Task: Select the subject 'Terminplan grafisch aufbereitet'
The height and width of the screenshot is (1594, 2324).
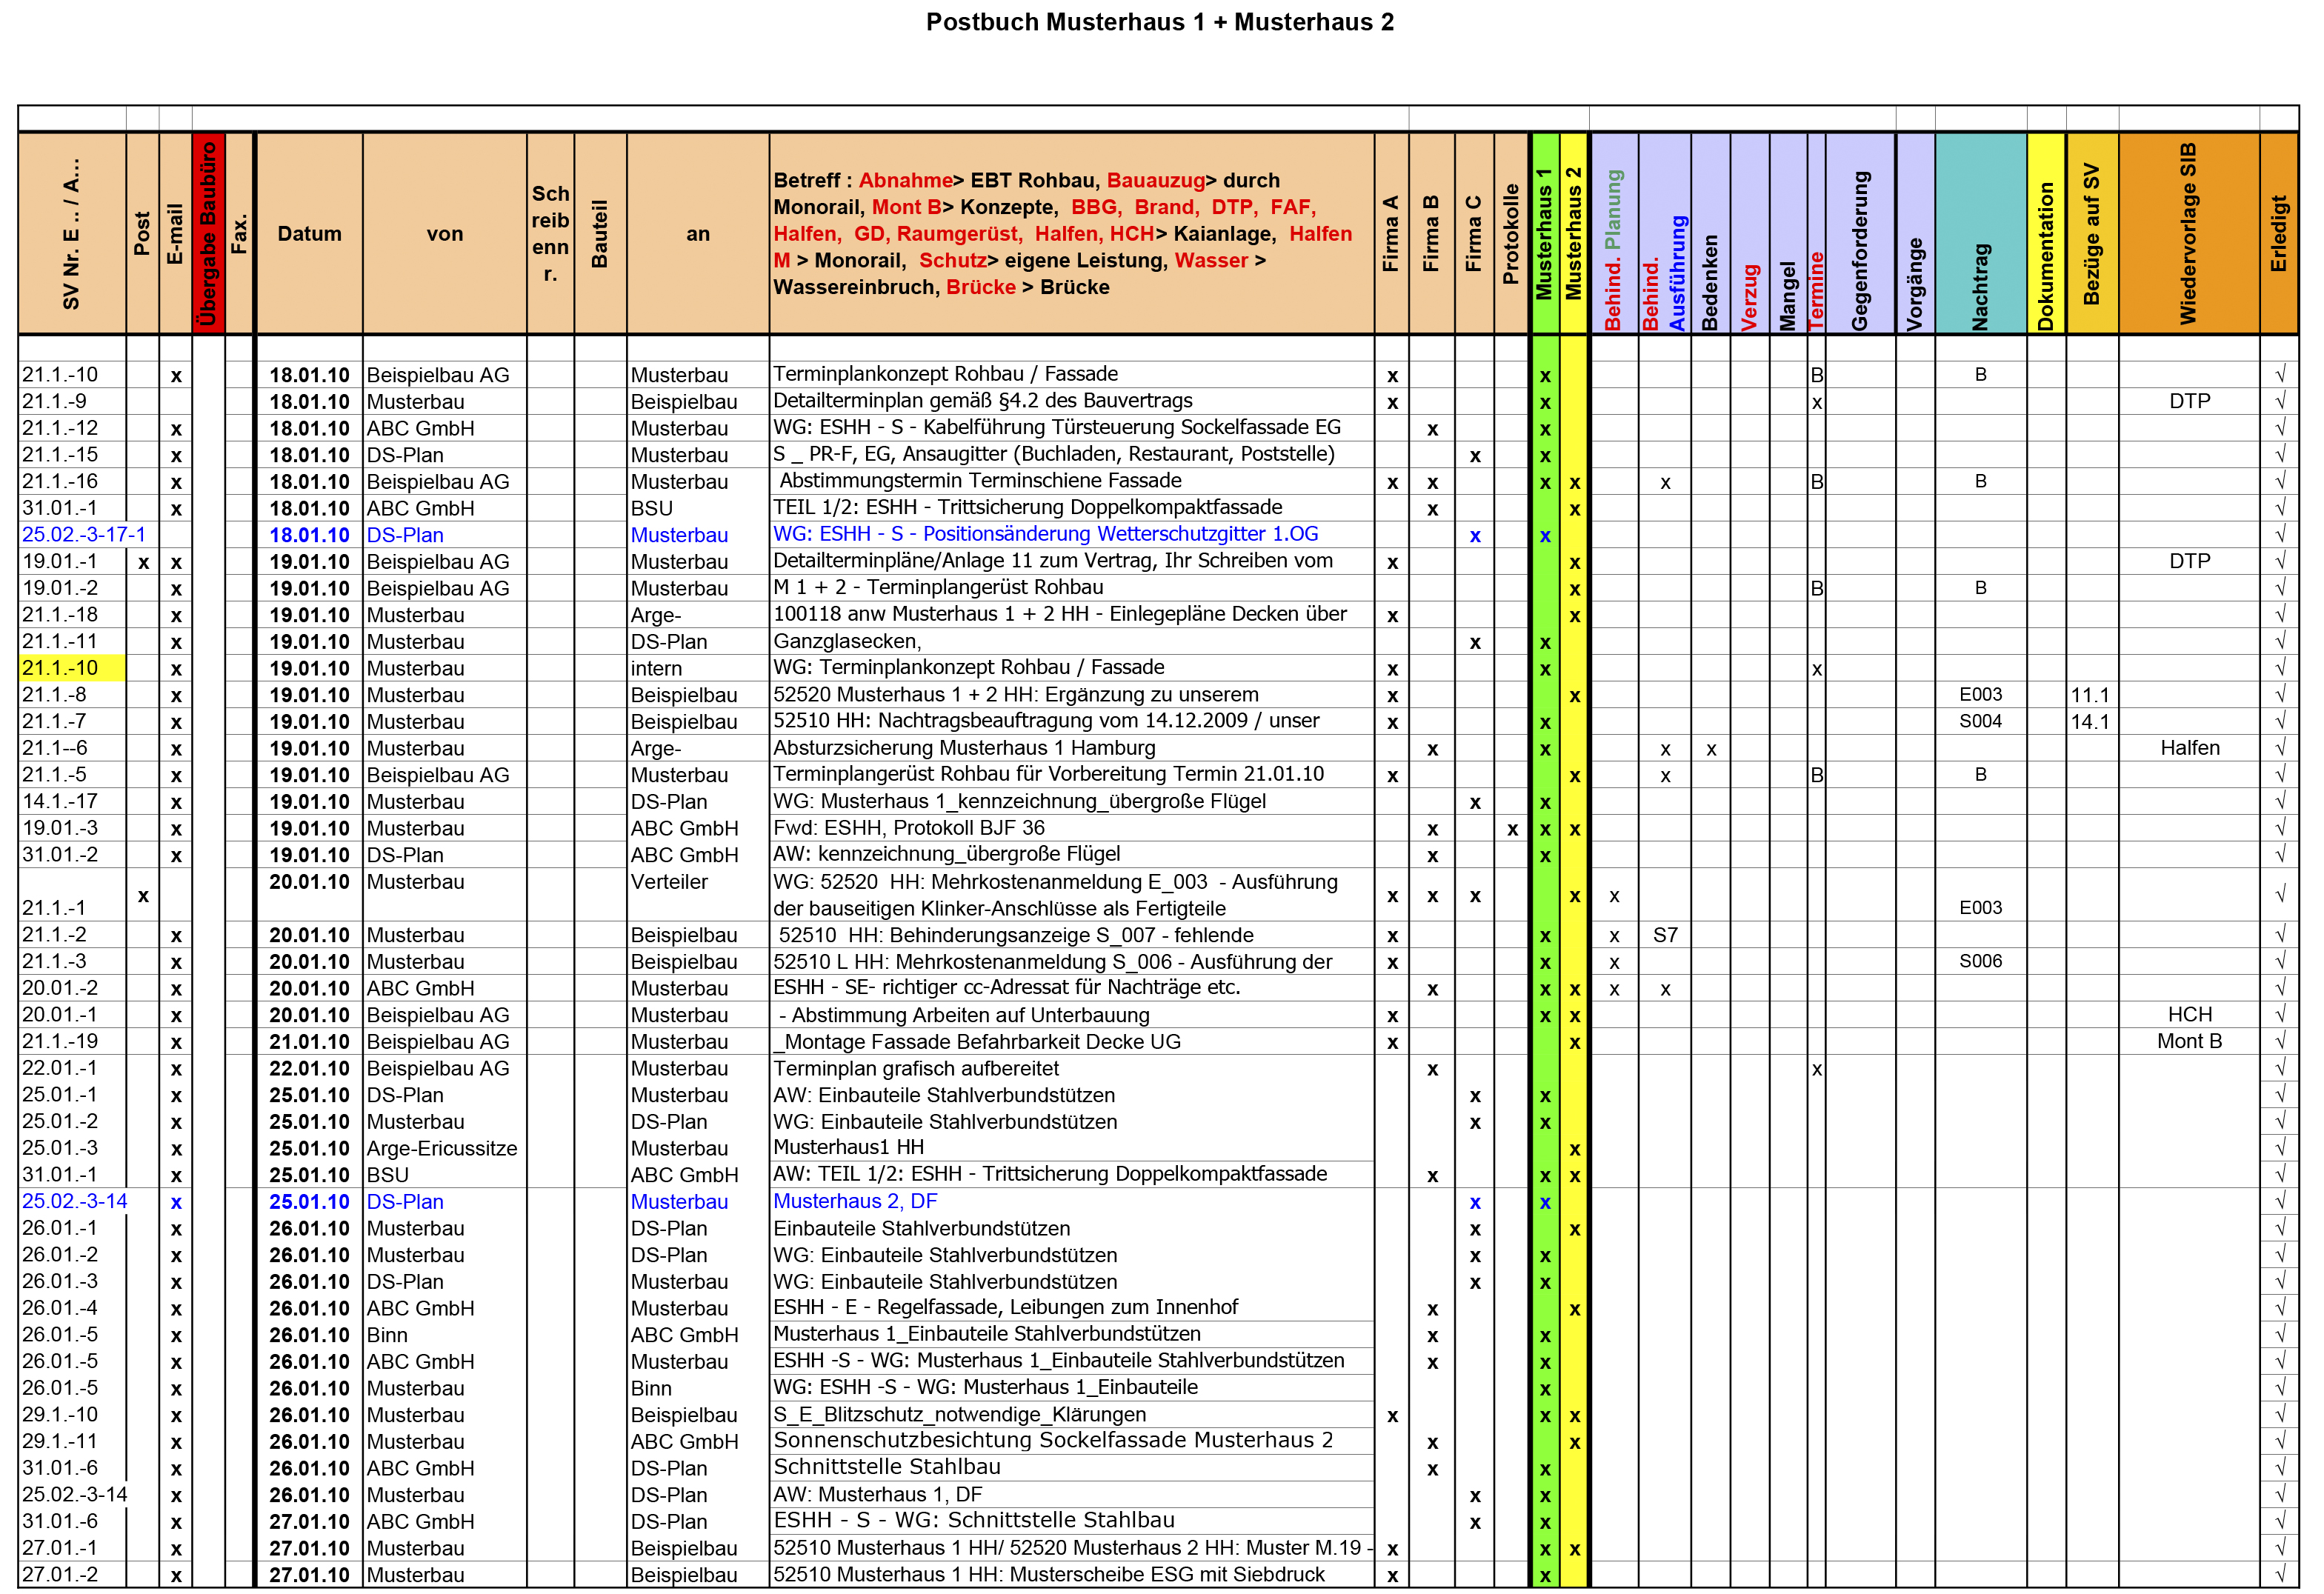Action: pos(916,1068)
